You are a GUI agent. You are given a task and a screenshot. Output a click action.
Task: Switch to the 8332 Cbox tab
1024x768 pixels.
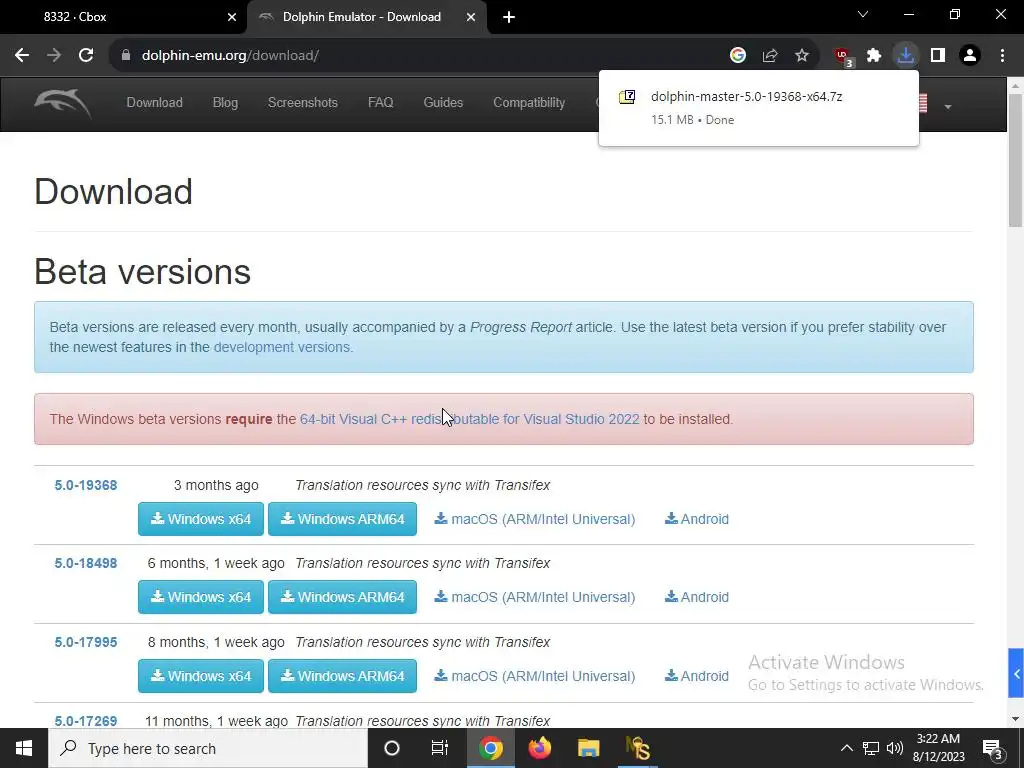123,17
